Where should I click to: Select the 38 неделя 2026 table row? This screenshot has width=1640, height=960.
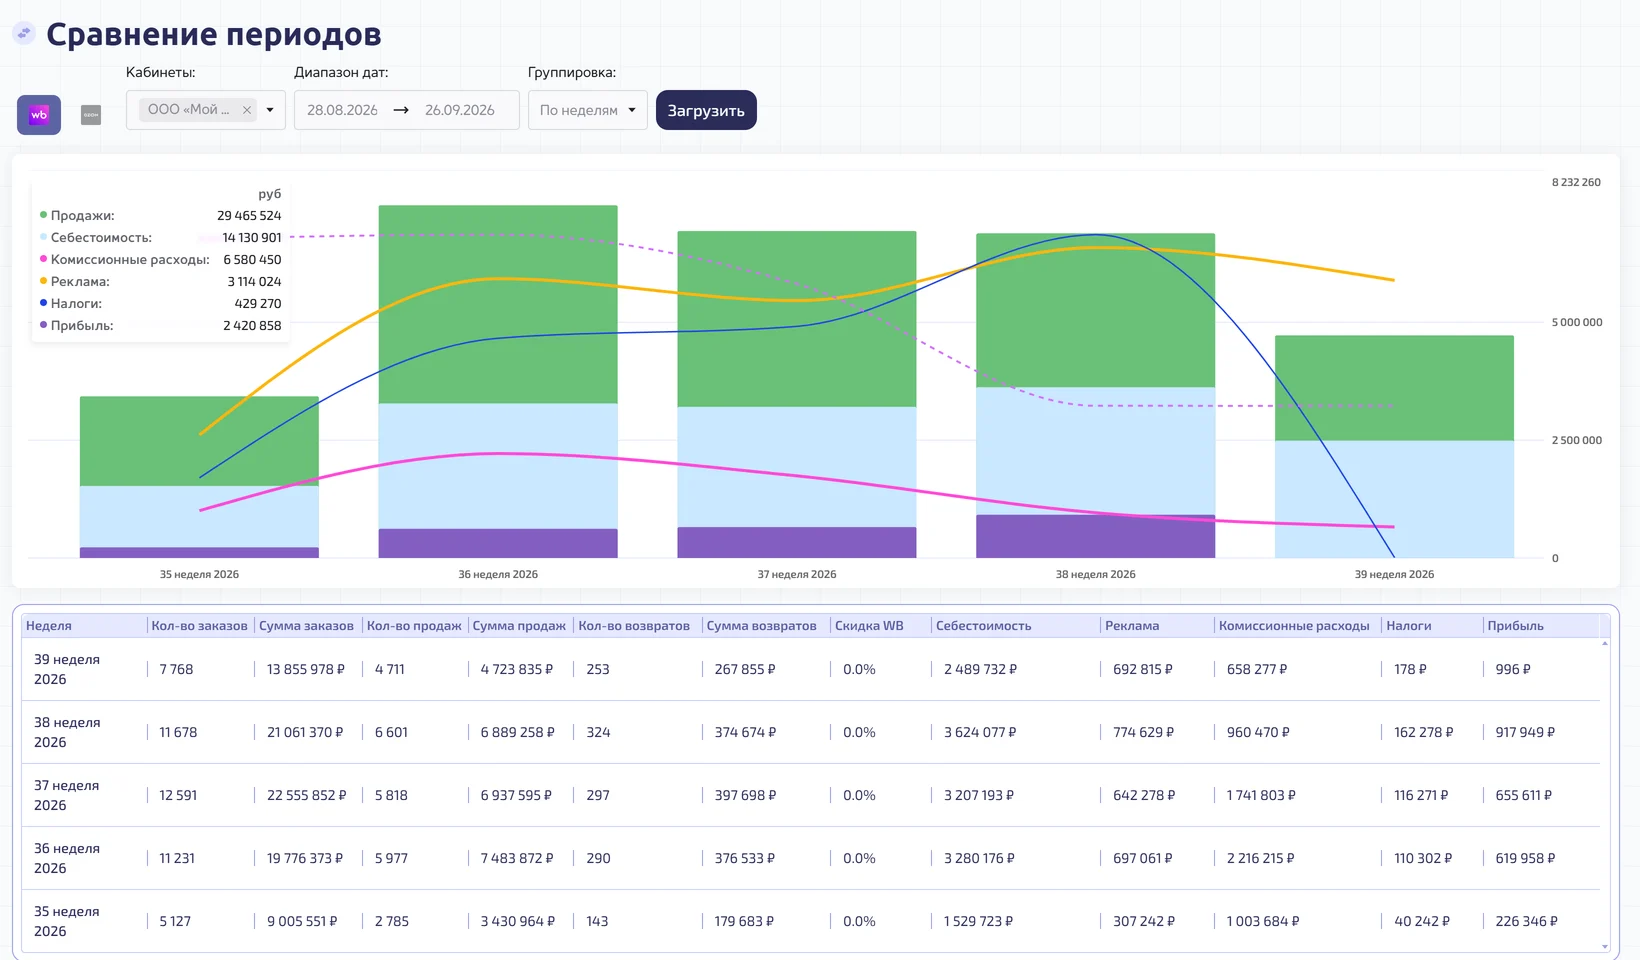coord(811,732)
